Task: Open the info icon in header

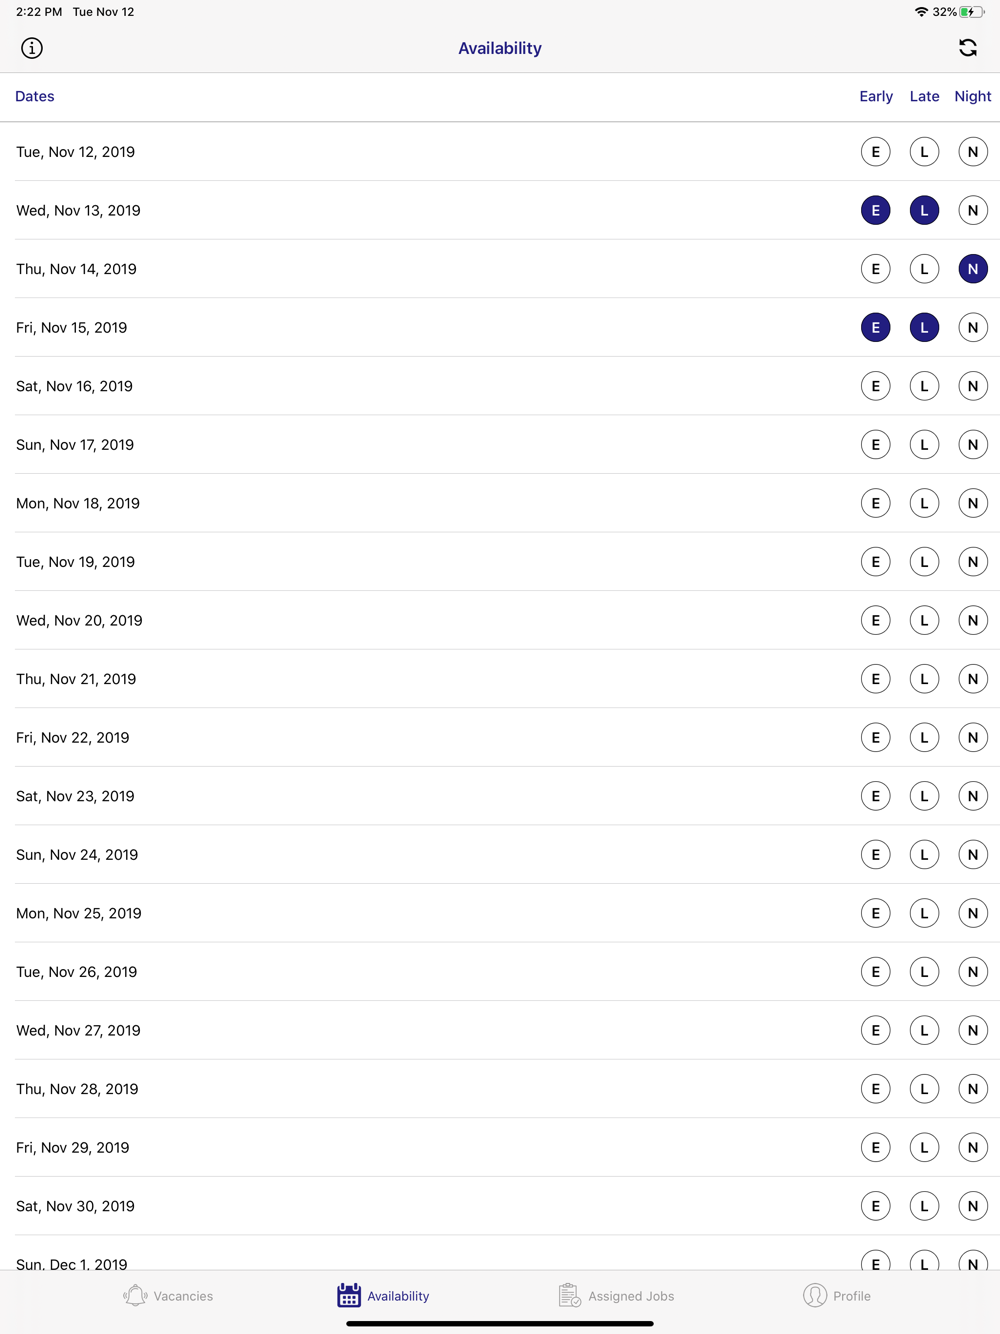Action: [x=32, y=48]
